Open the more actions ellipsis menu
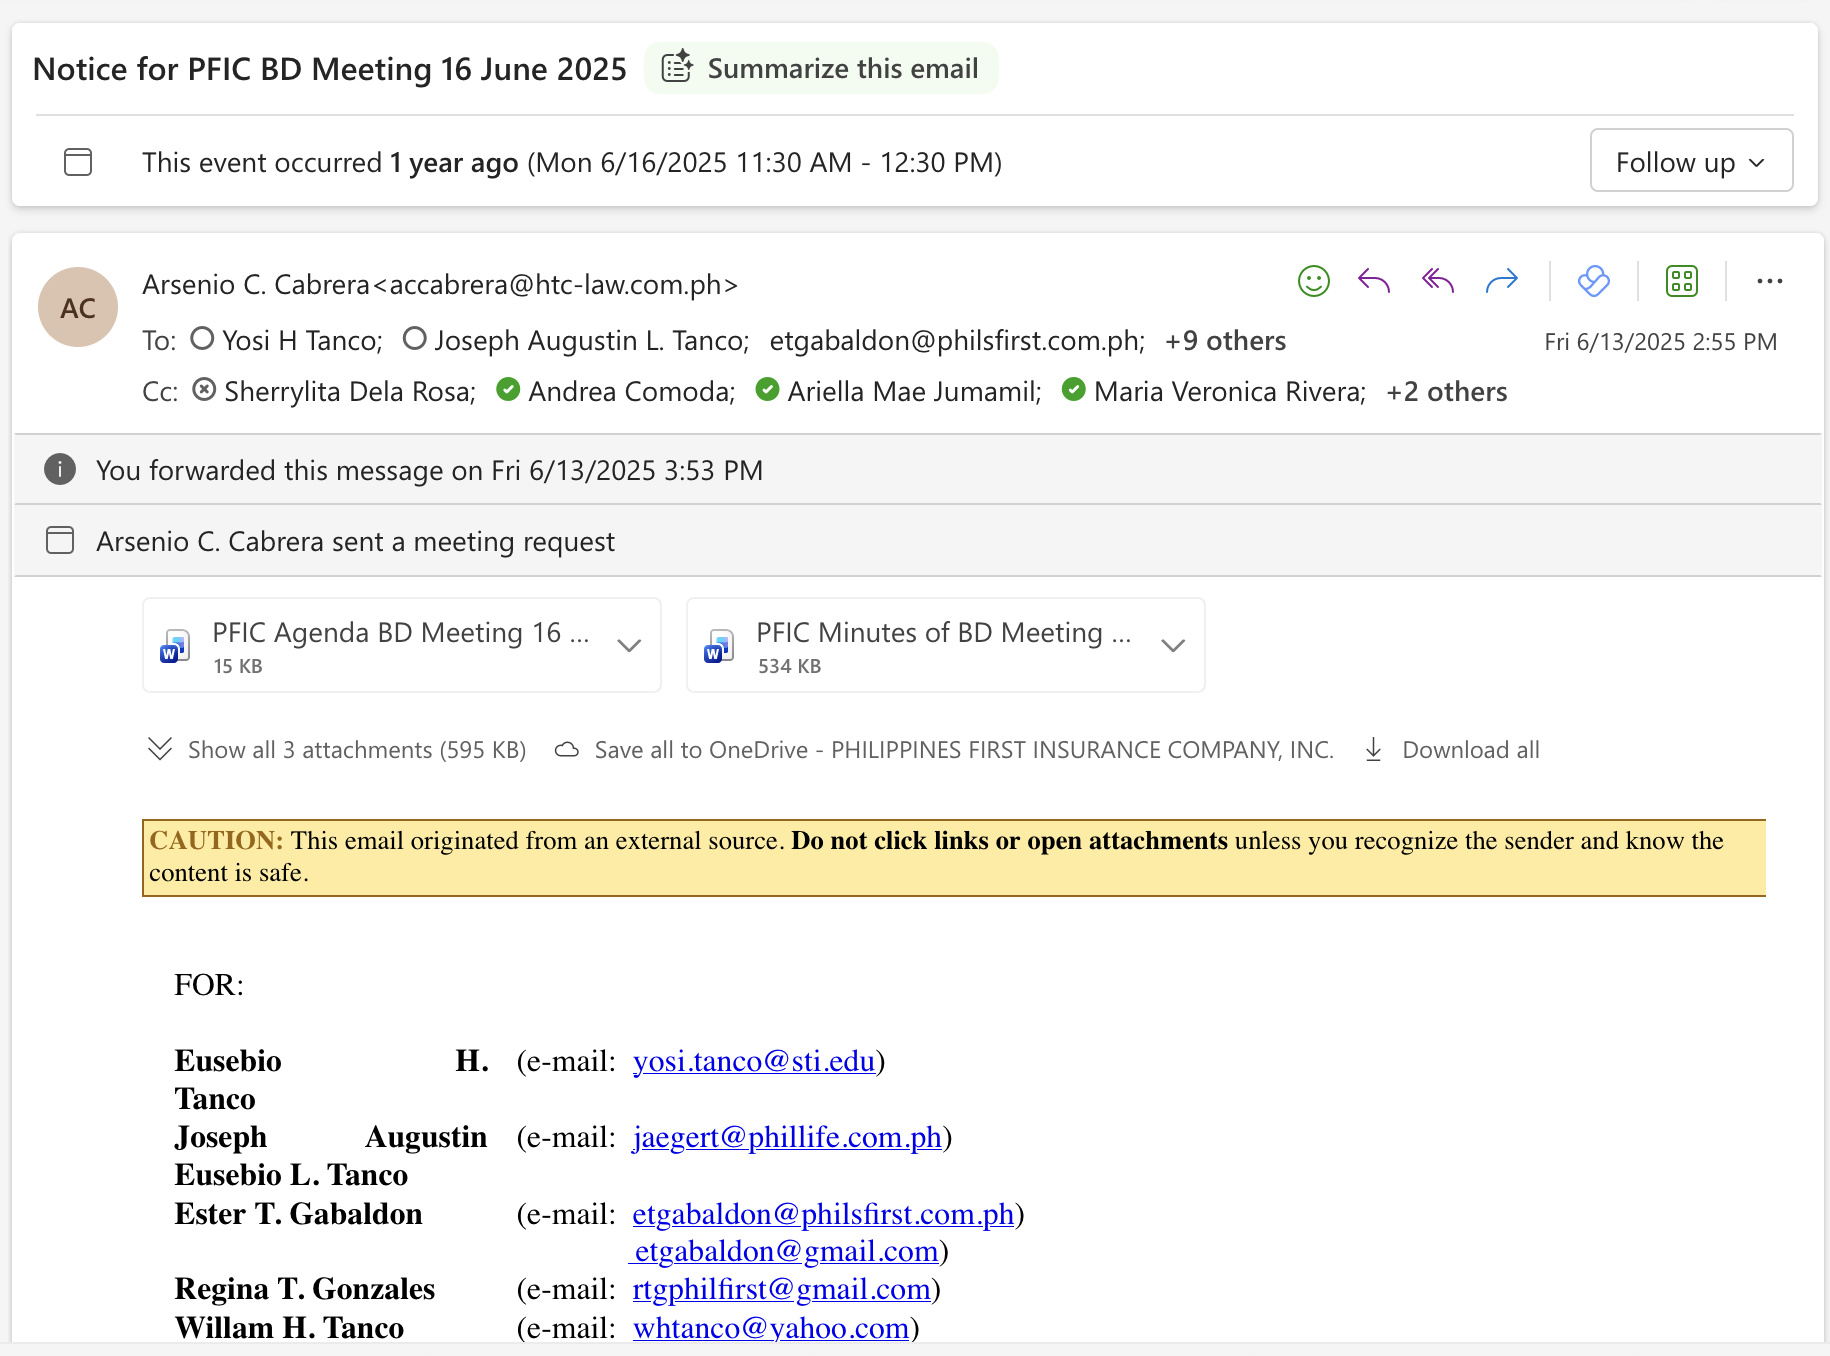1830x1356 pixels. [x=1769, y=281]
